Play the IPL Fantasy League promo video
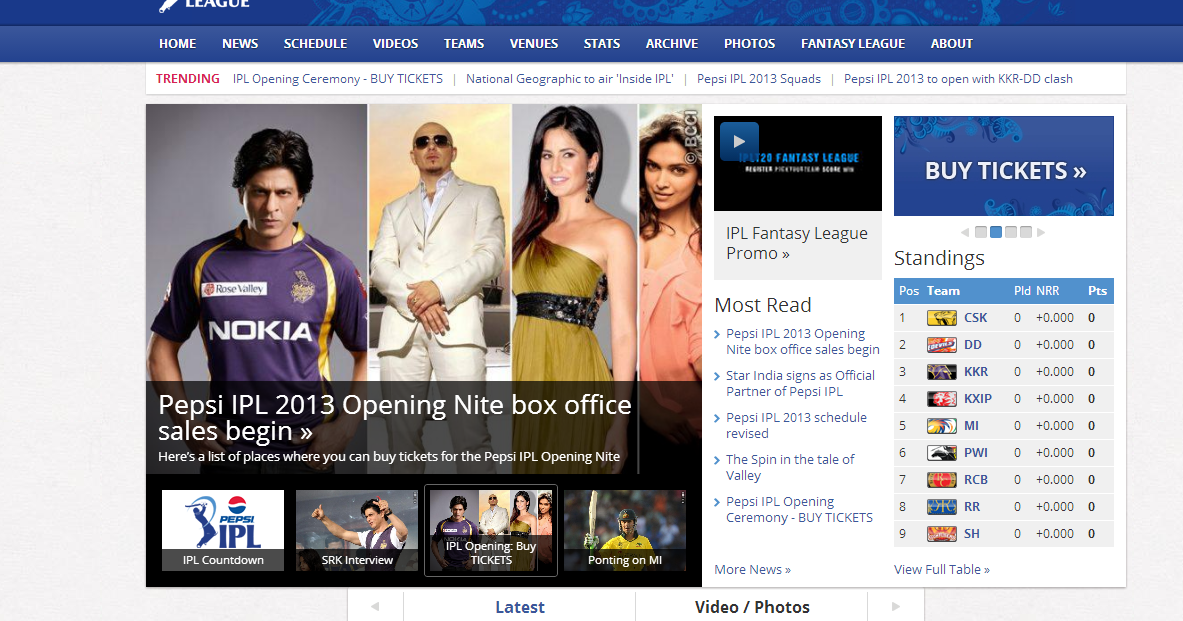Screen dimensions: 1183x621 click(739, 141)
